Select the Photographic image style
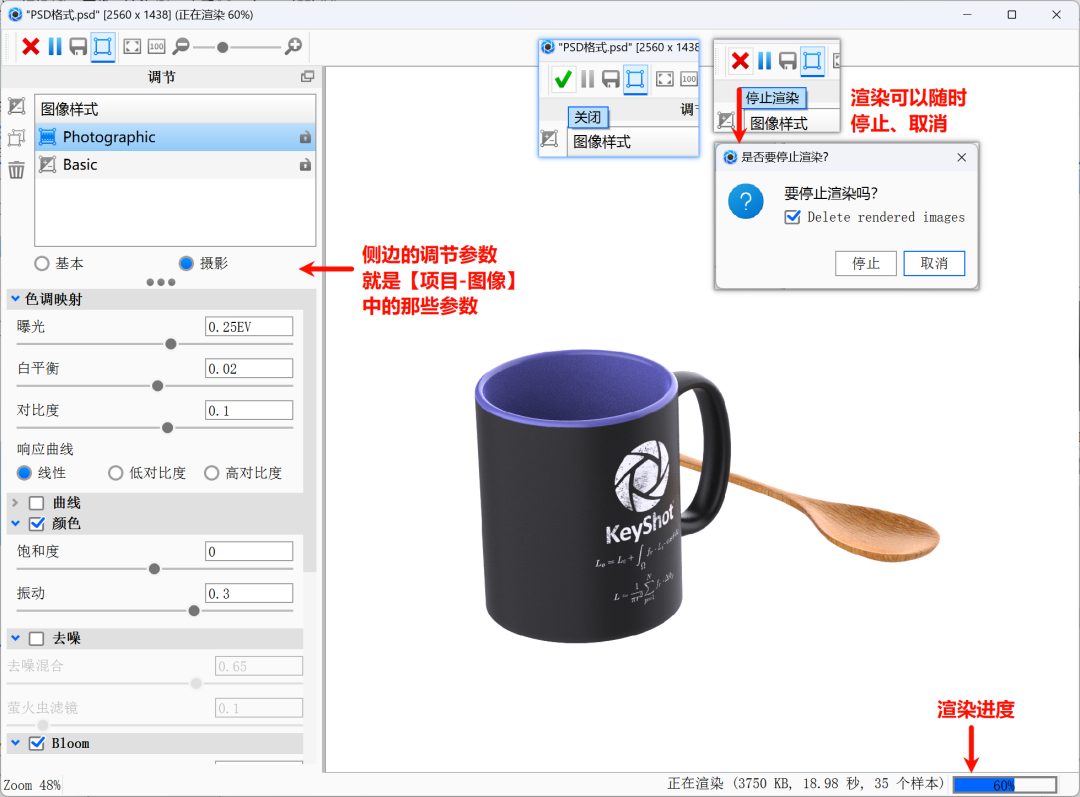 pyautogui.click(x=175, y=137)
